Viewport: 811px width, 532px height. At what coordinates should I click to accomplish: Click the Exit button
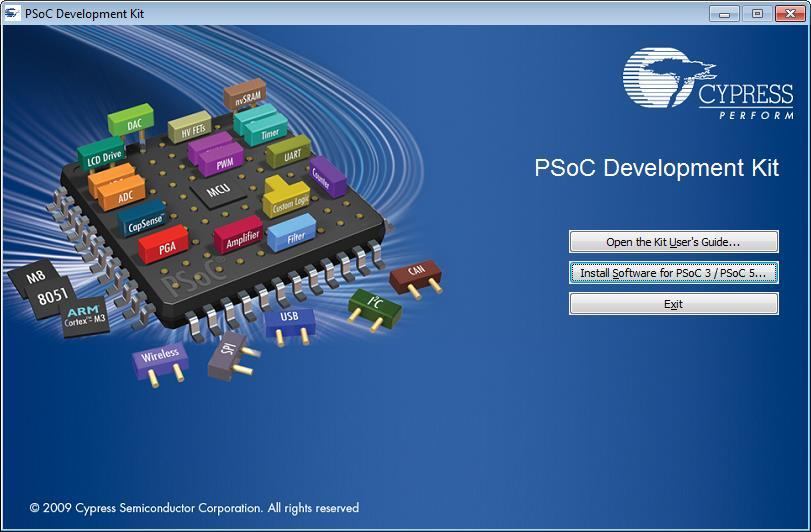[673, 303]
